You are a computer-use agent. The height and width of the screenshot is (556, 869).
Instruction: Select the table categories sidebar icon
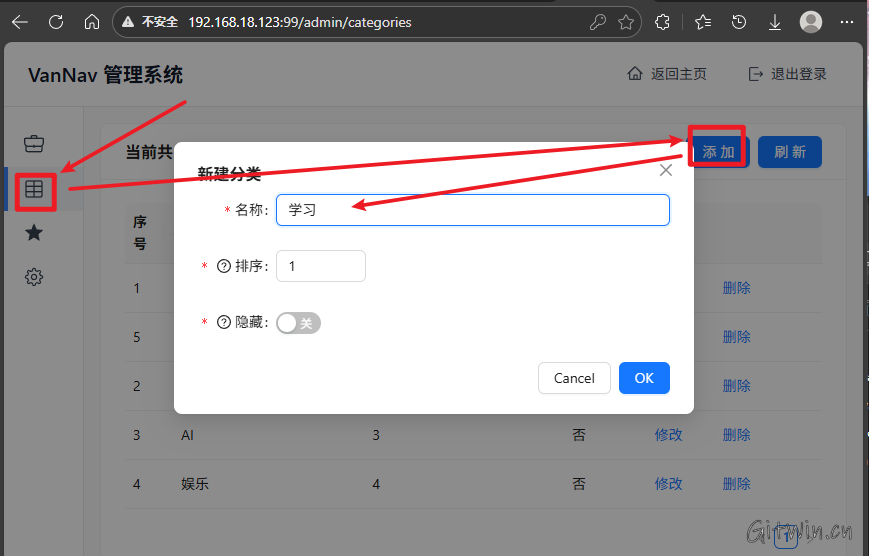point(34,189)
